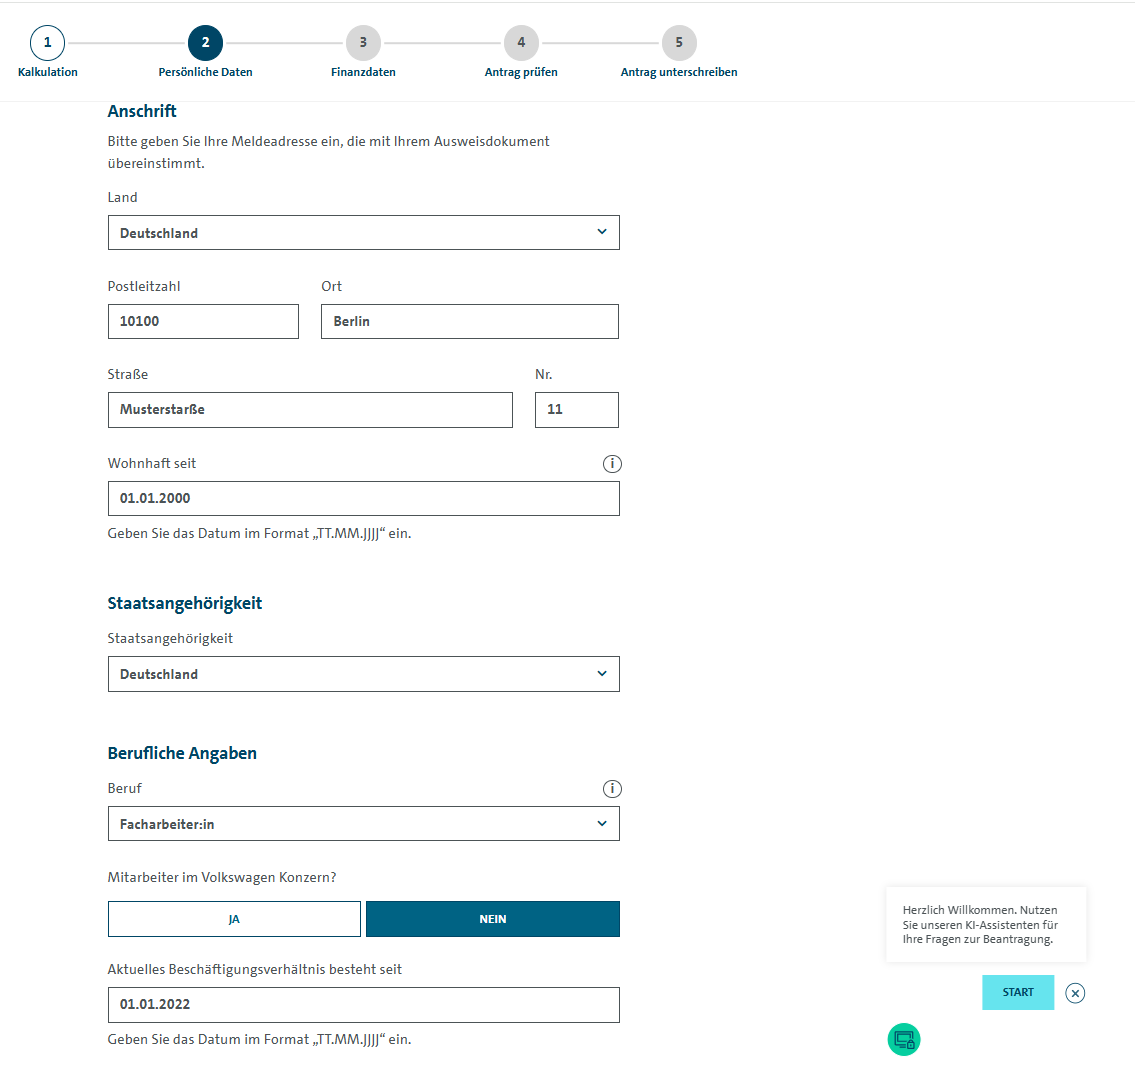This screenshot has height=1066, width=1135.
Task: Click step 5 Antrag unterschreiben circle
Action: click(x=679, y=43)
